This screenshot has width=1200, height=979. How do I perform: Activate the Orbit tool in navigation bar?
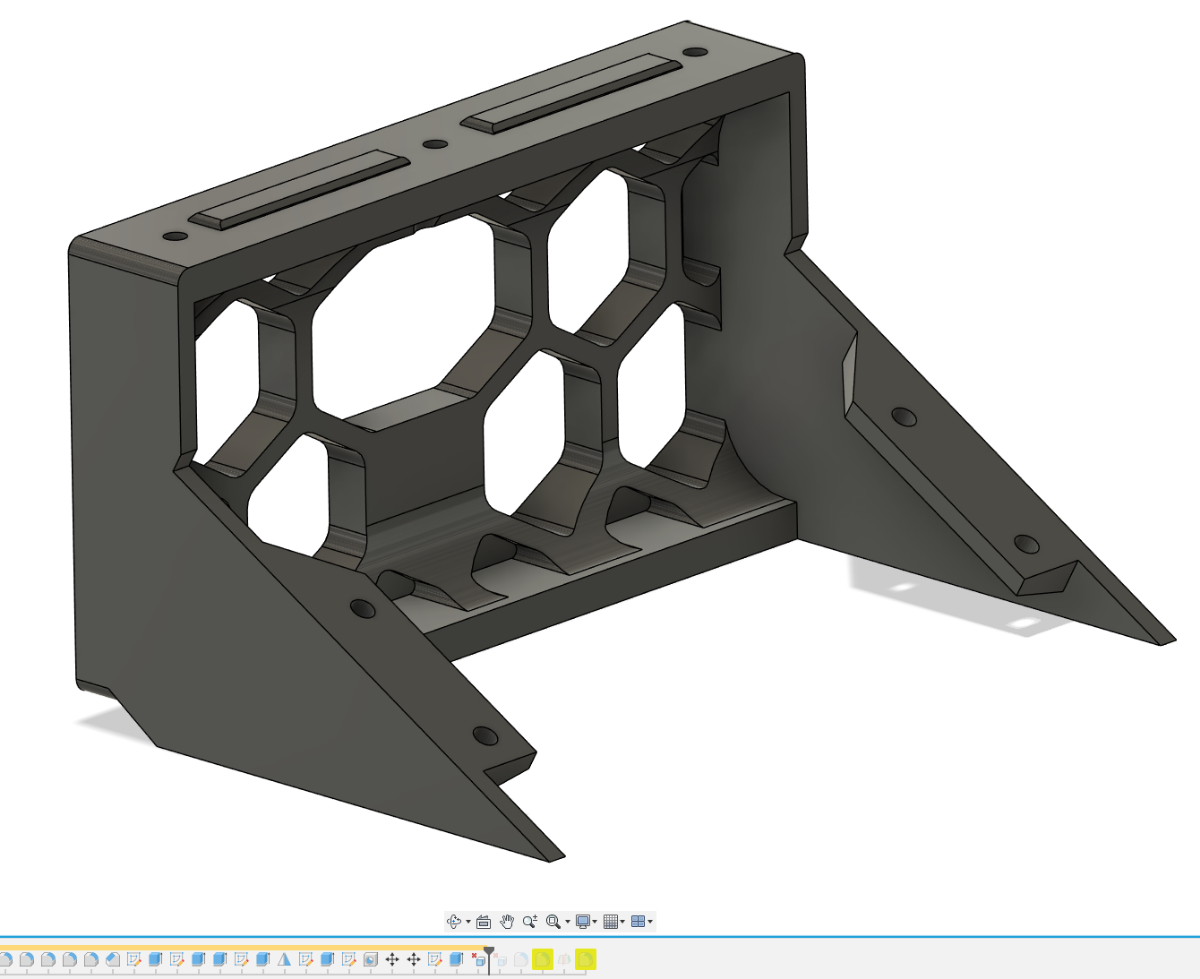(x=453, y=921)
